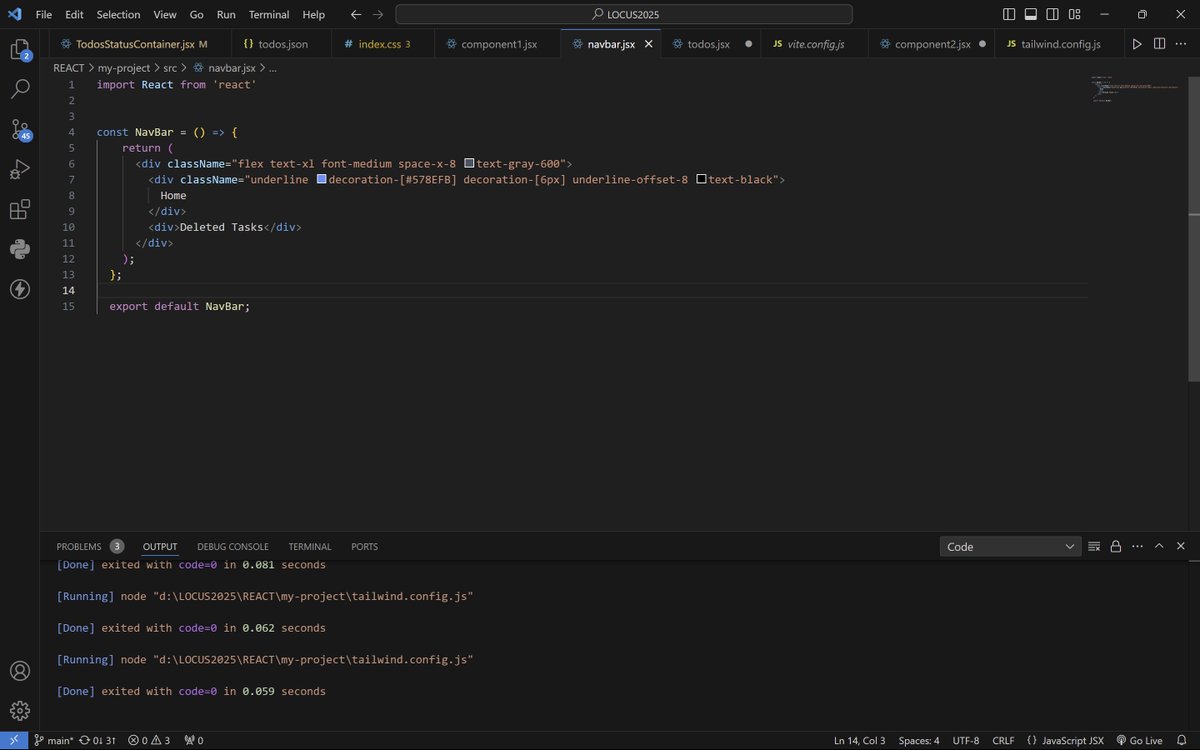Switch to tailwind.config.js tab
This screenshot has height=750, width=1200.
[1058, 44]
